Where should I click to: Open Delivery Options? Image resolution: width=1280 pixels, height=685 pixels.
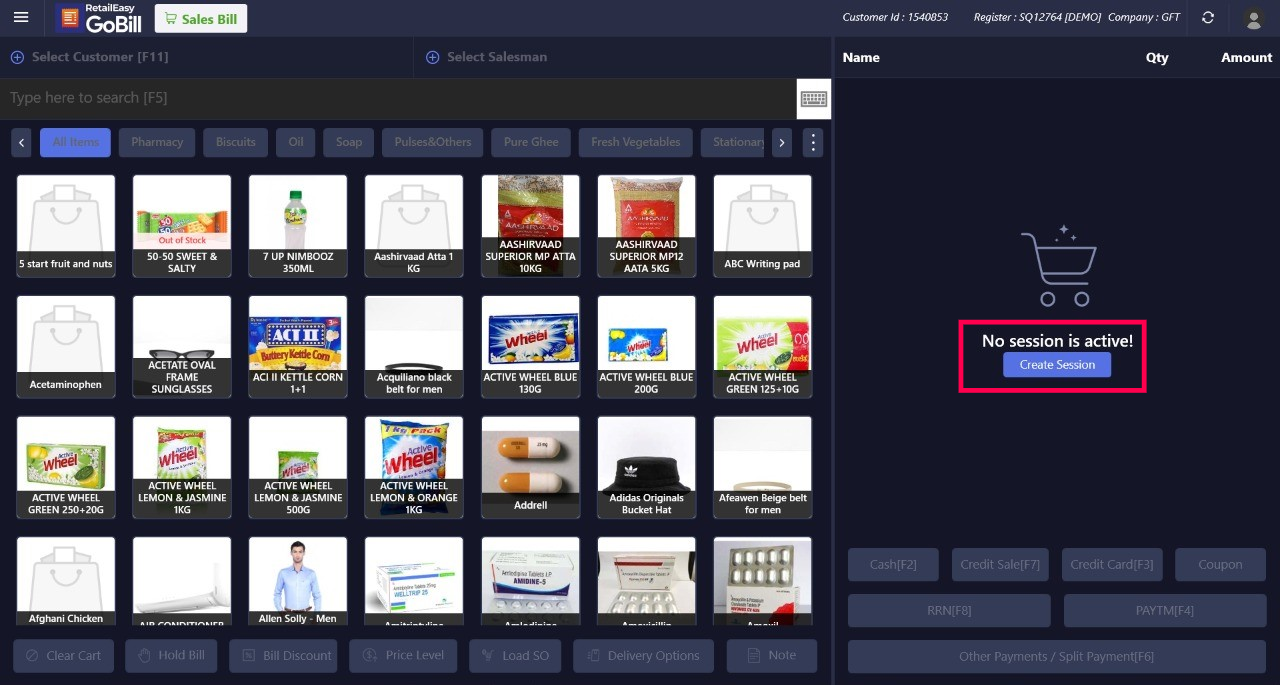click(x=643, y=656)
